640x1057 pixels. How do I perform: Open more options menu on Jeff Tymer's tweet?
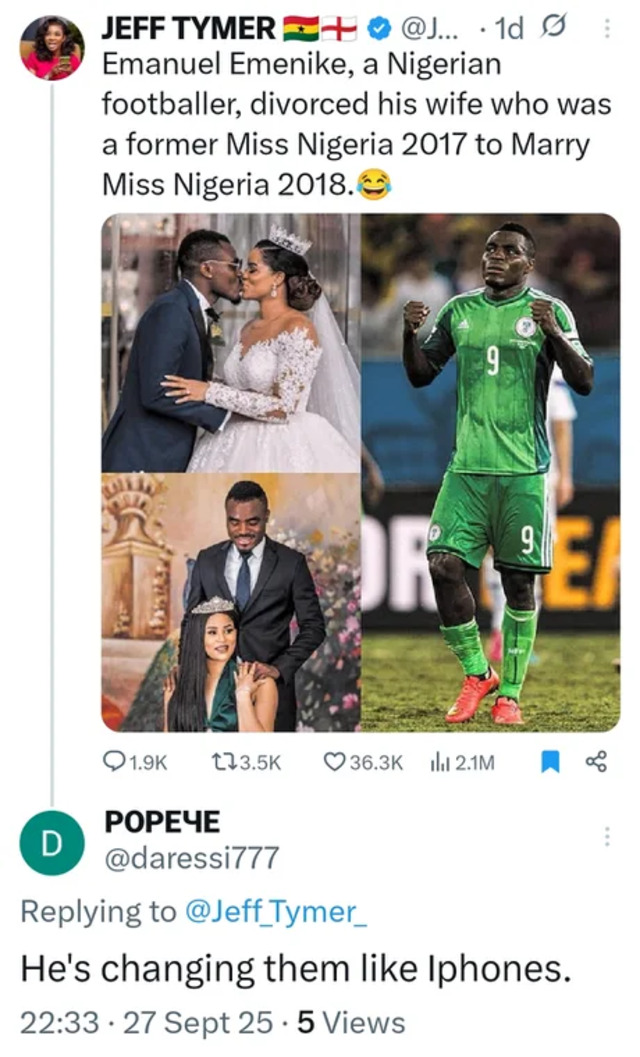click(x=606, y=29)
